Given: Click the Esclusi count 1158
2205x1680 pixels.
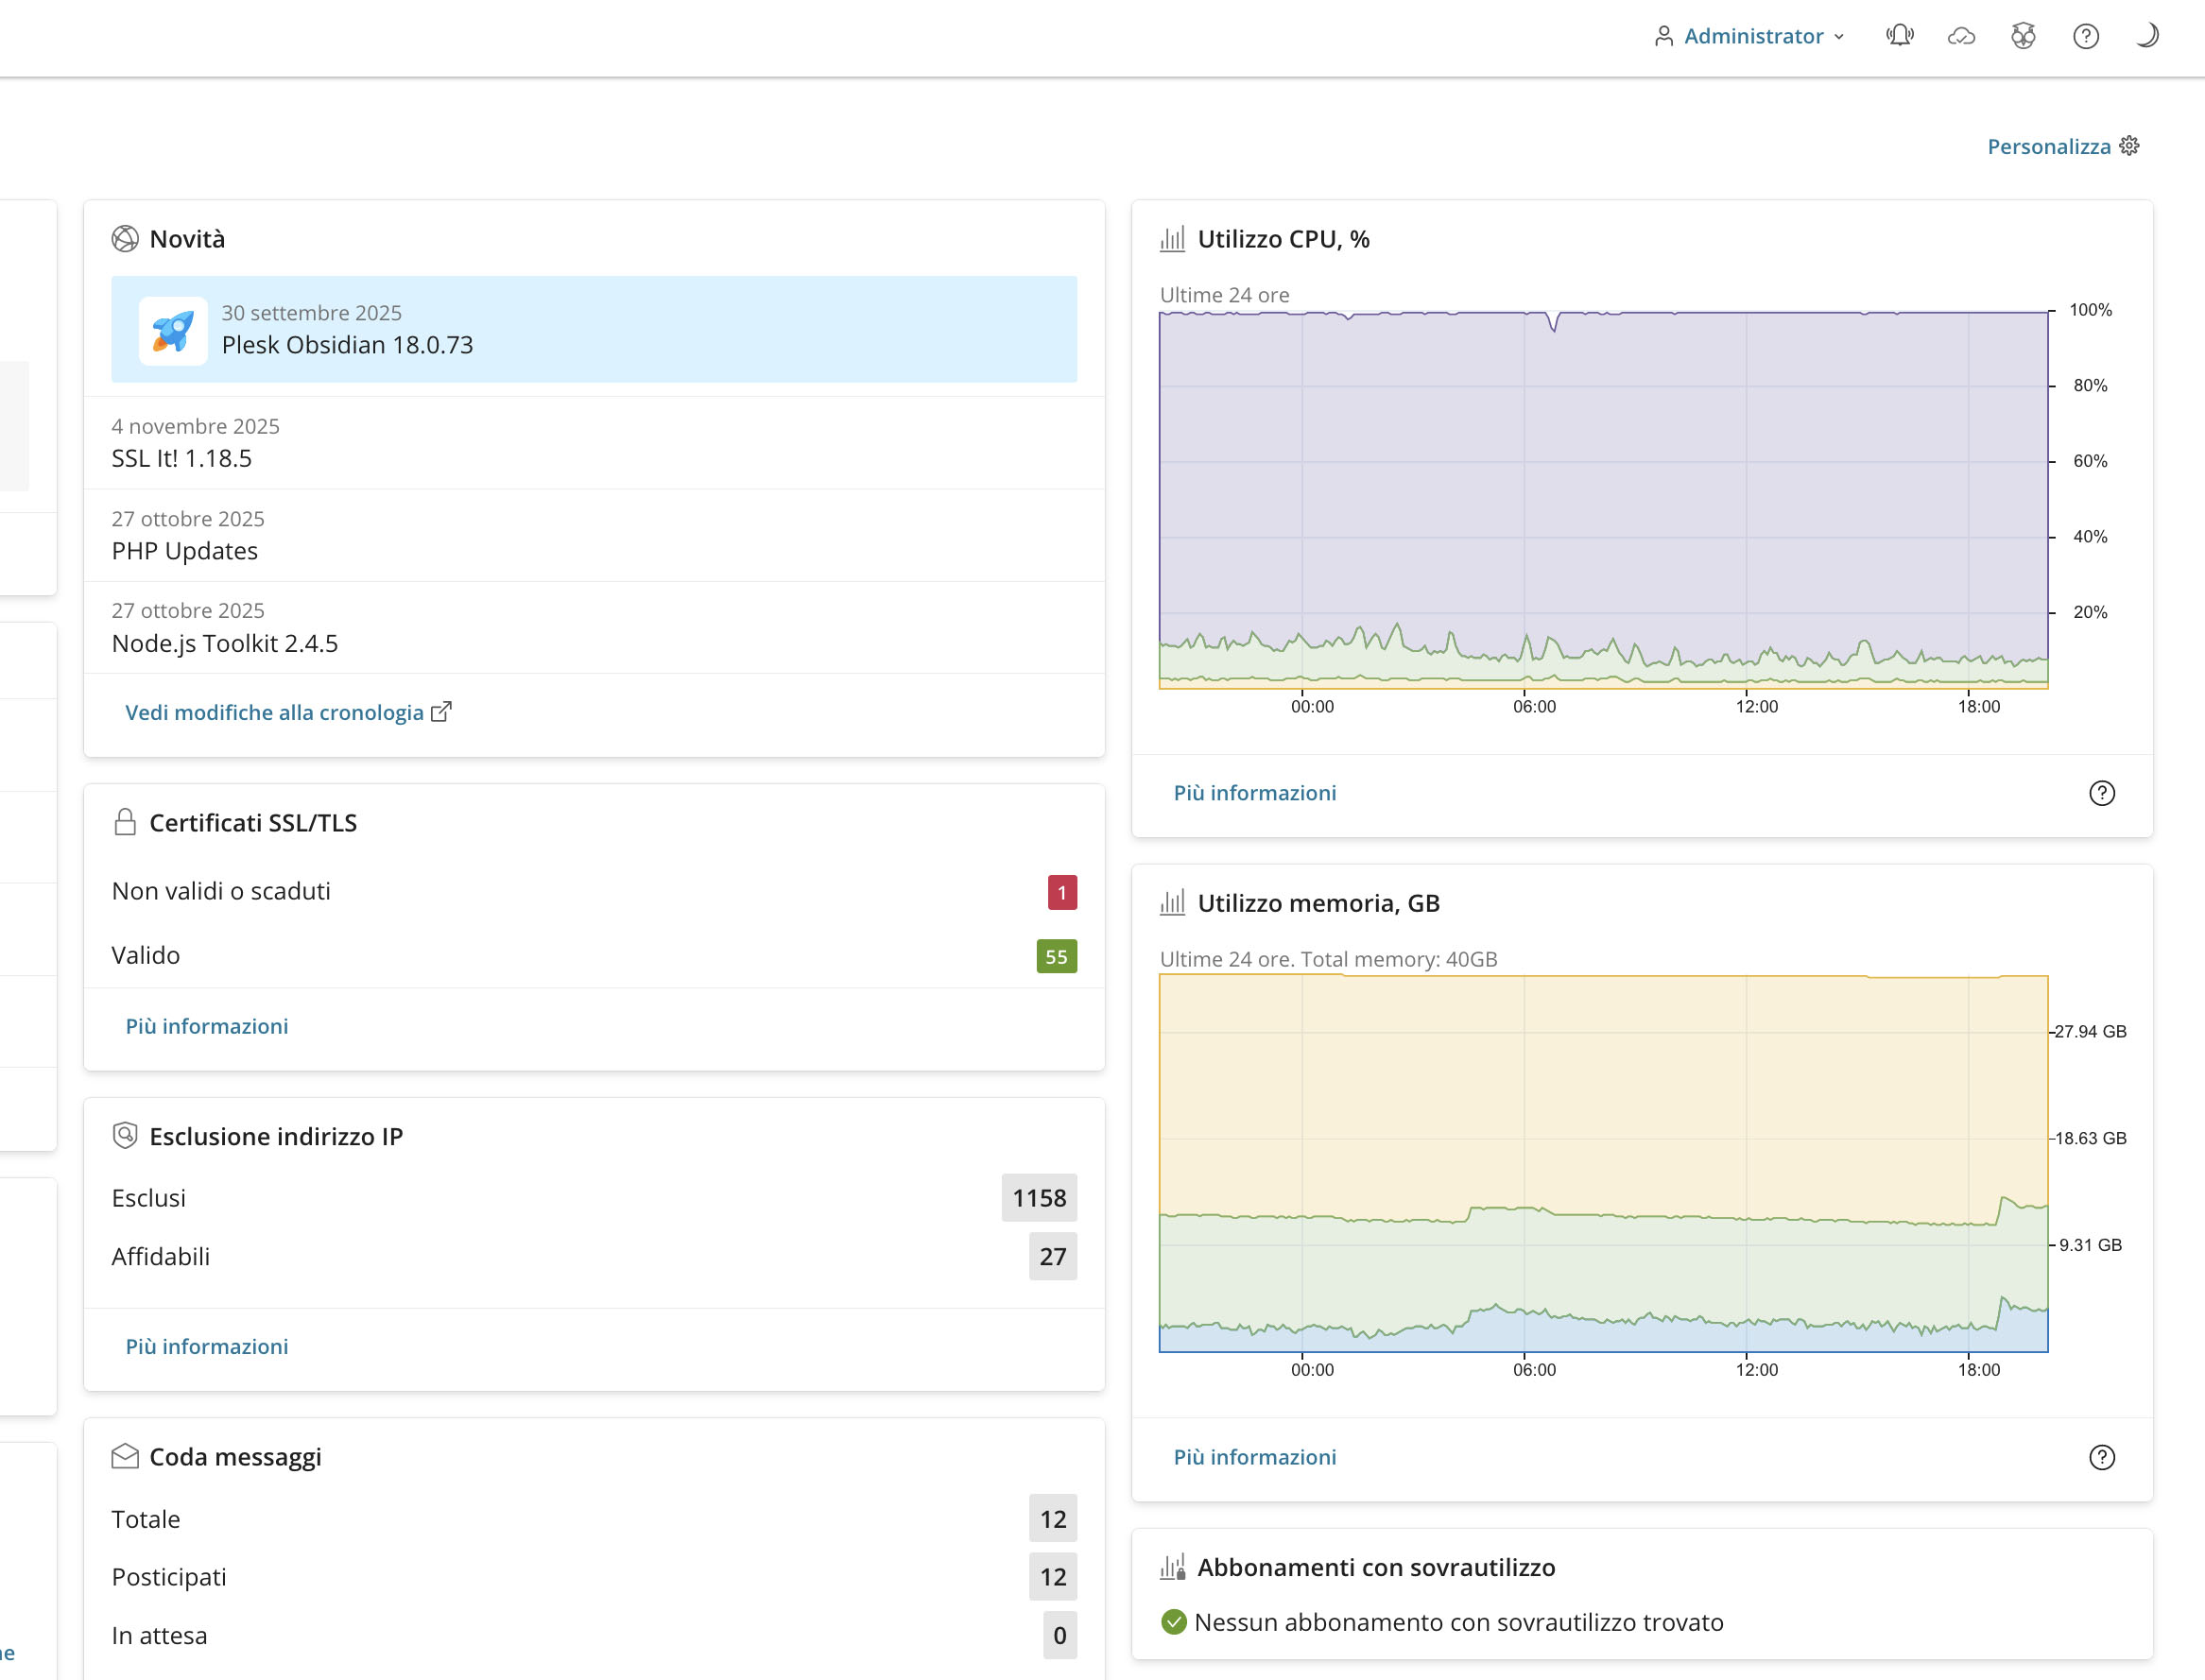Looking at the screenshot, I should click(1038, 1198).
